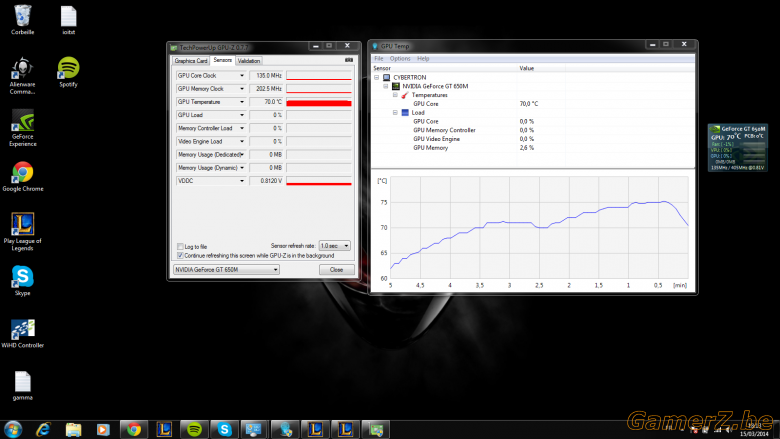Open the GPU Memory Clock sensor dropdown
780x439 pixels.
point(242,89)
